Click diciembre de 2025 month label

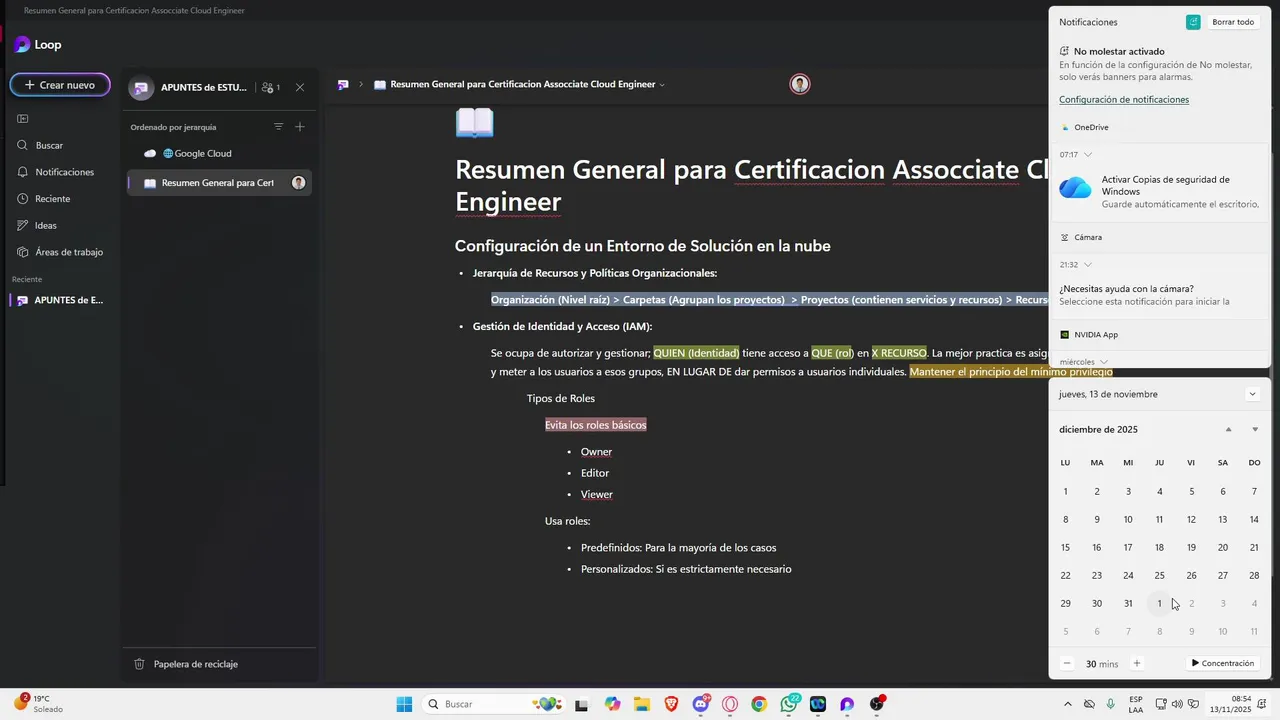tap(1098, 429)
